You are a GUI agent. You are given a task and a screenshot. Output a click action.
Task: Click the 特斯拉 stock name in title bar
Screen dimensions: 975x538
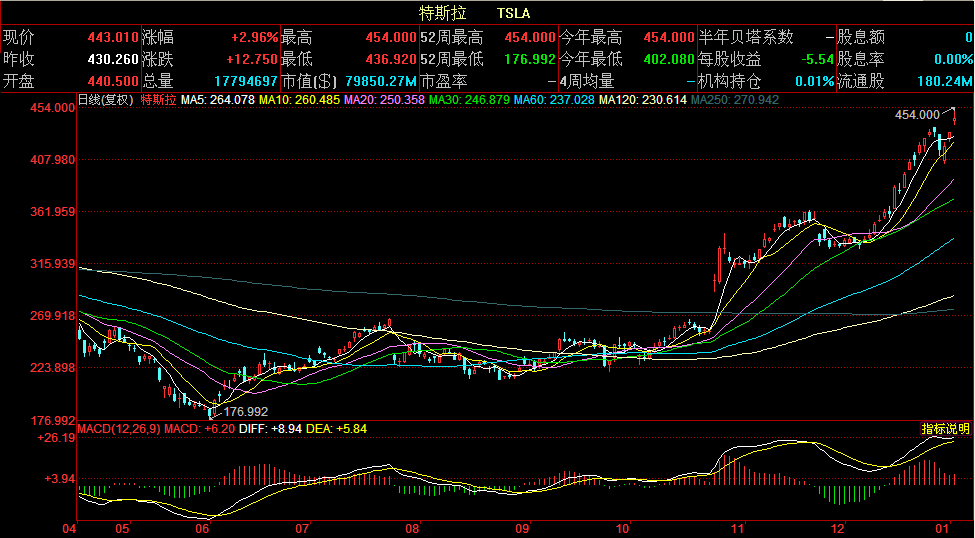[443, 13]
